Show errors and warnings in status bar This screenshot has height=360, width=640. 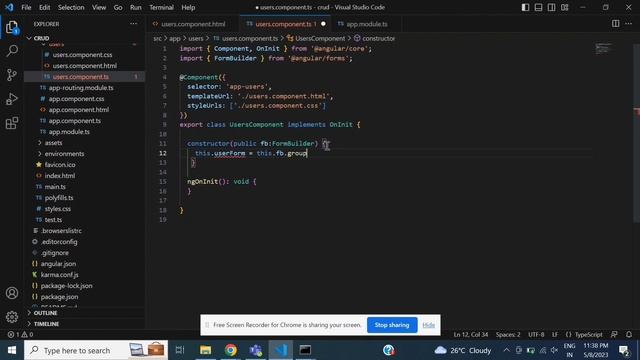pyautogui.click(x=20, y=334)
